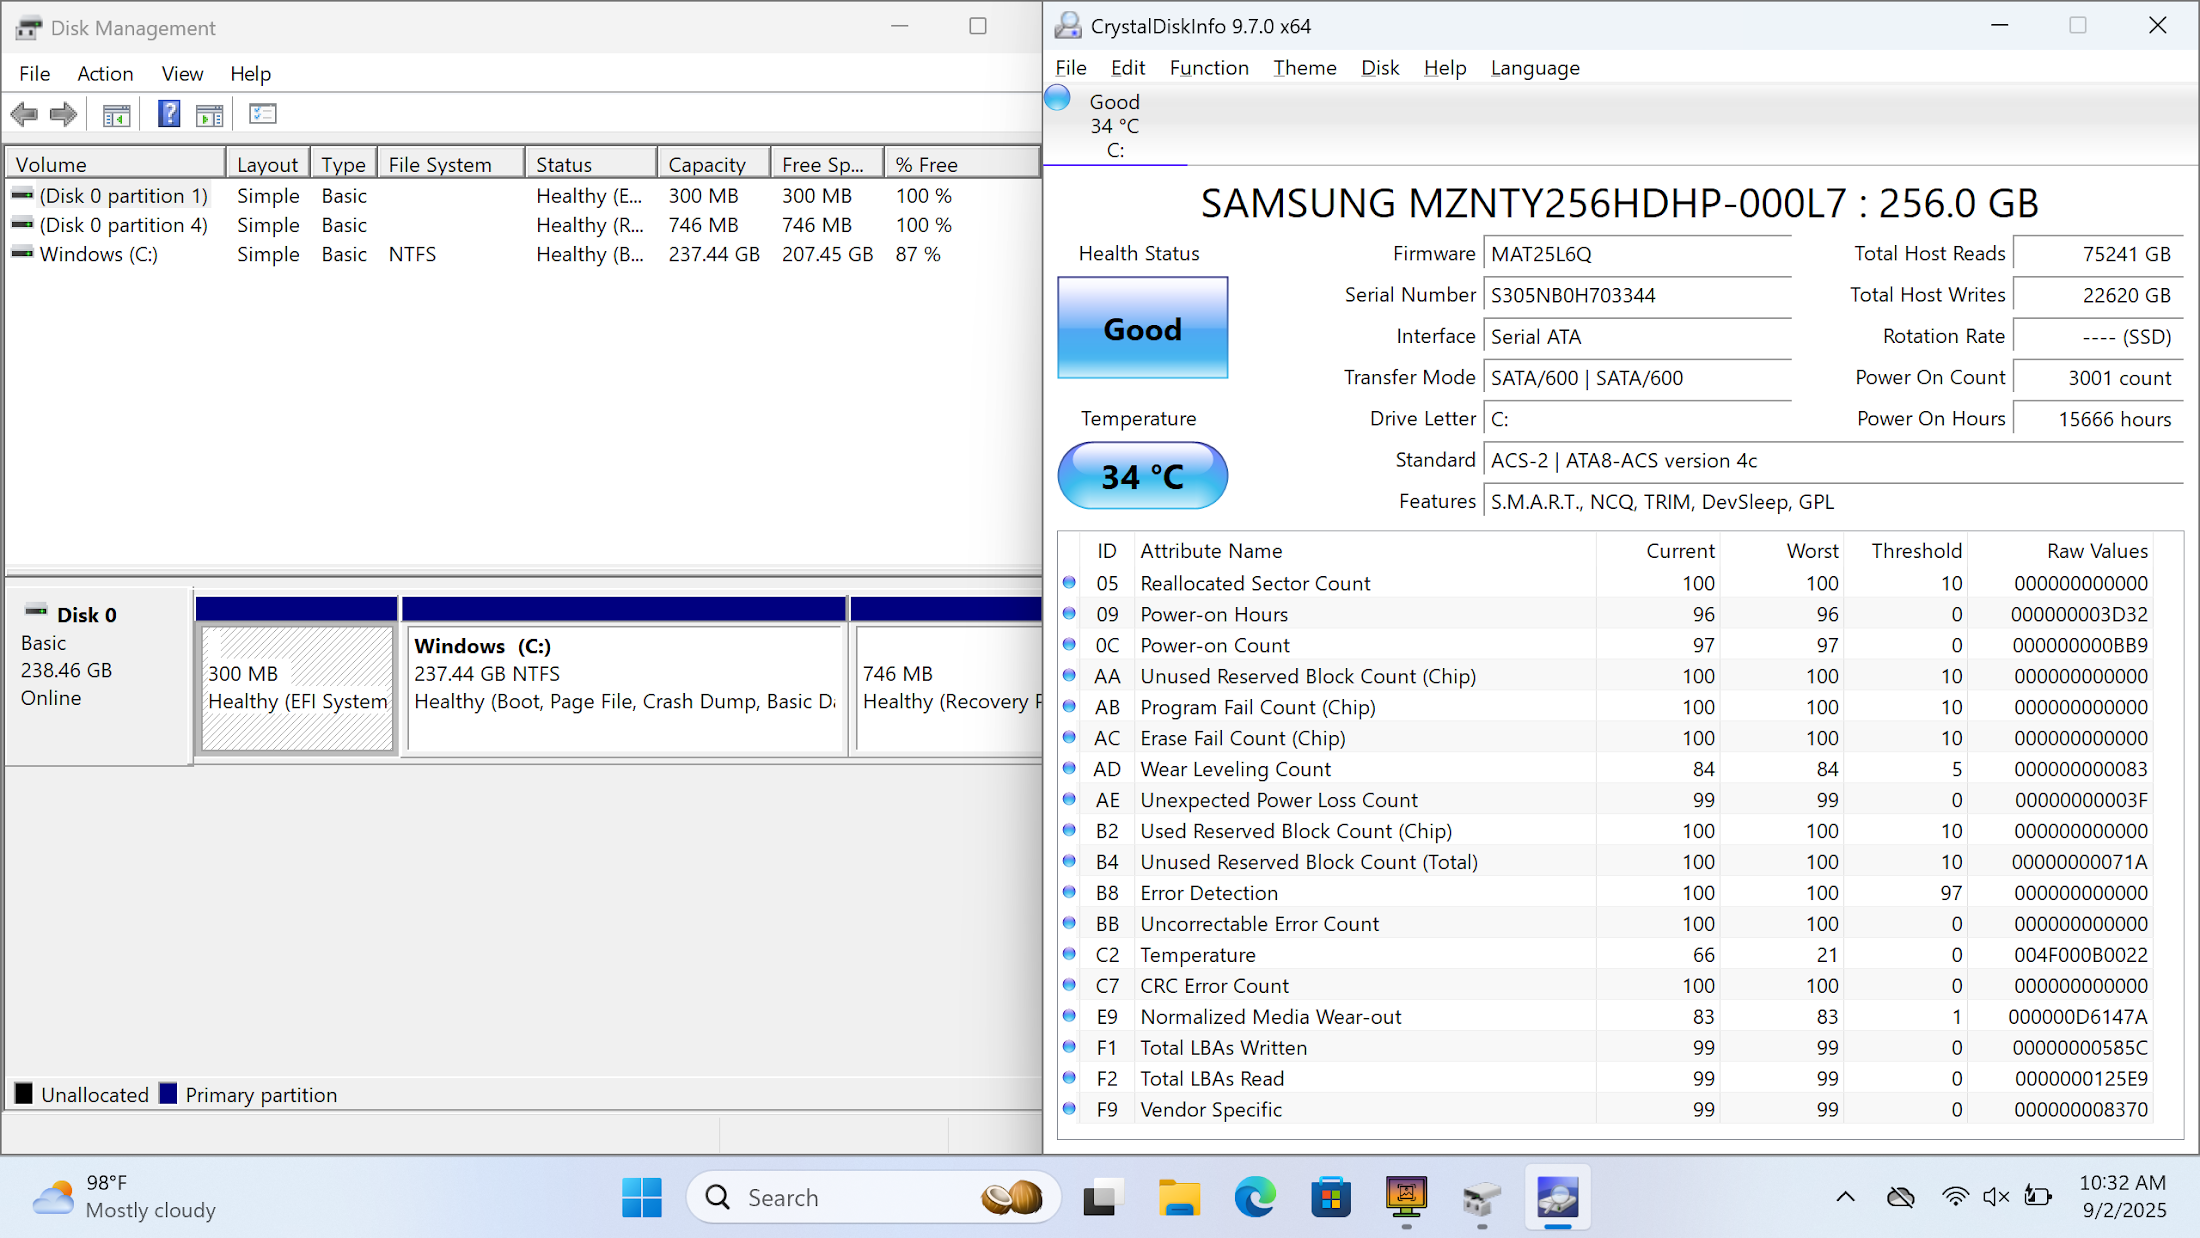This screenshot has width=2200, height=1238.
Task: Click the Serial Number field
Action: click(x=1636, y=295)
